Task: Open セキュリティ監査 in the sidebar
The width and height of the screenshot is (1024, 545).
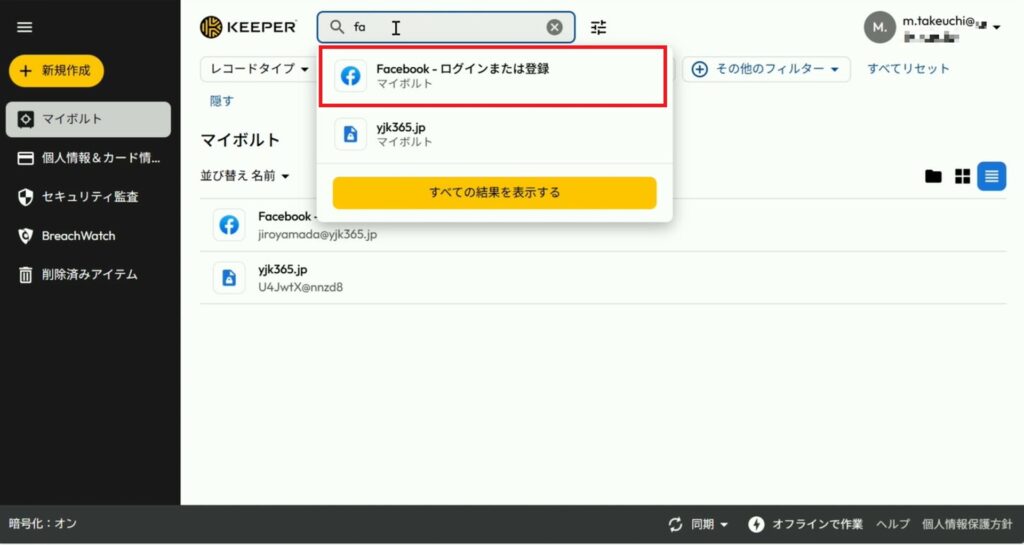Action: click(88, 197)
